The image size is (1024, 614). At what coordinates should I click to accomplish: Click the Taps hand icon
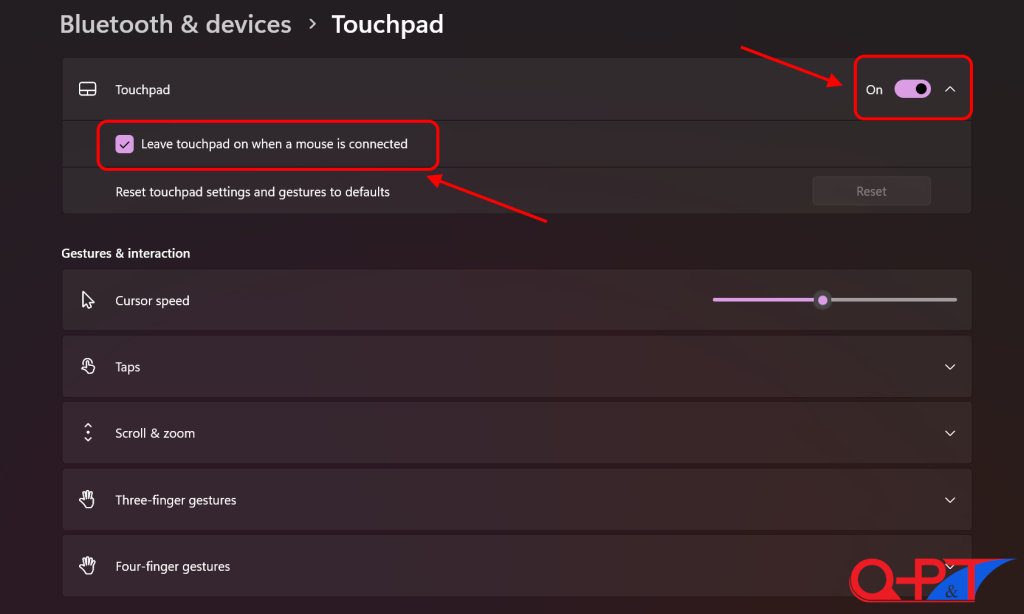[88, 367]
